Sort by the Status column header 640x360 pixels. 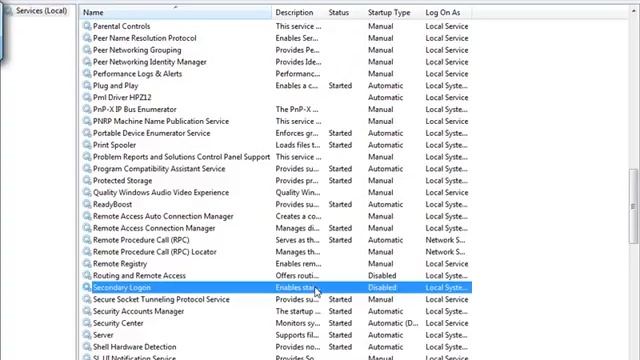click(x=344, y=13)
